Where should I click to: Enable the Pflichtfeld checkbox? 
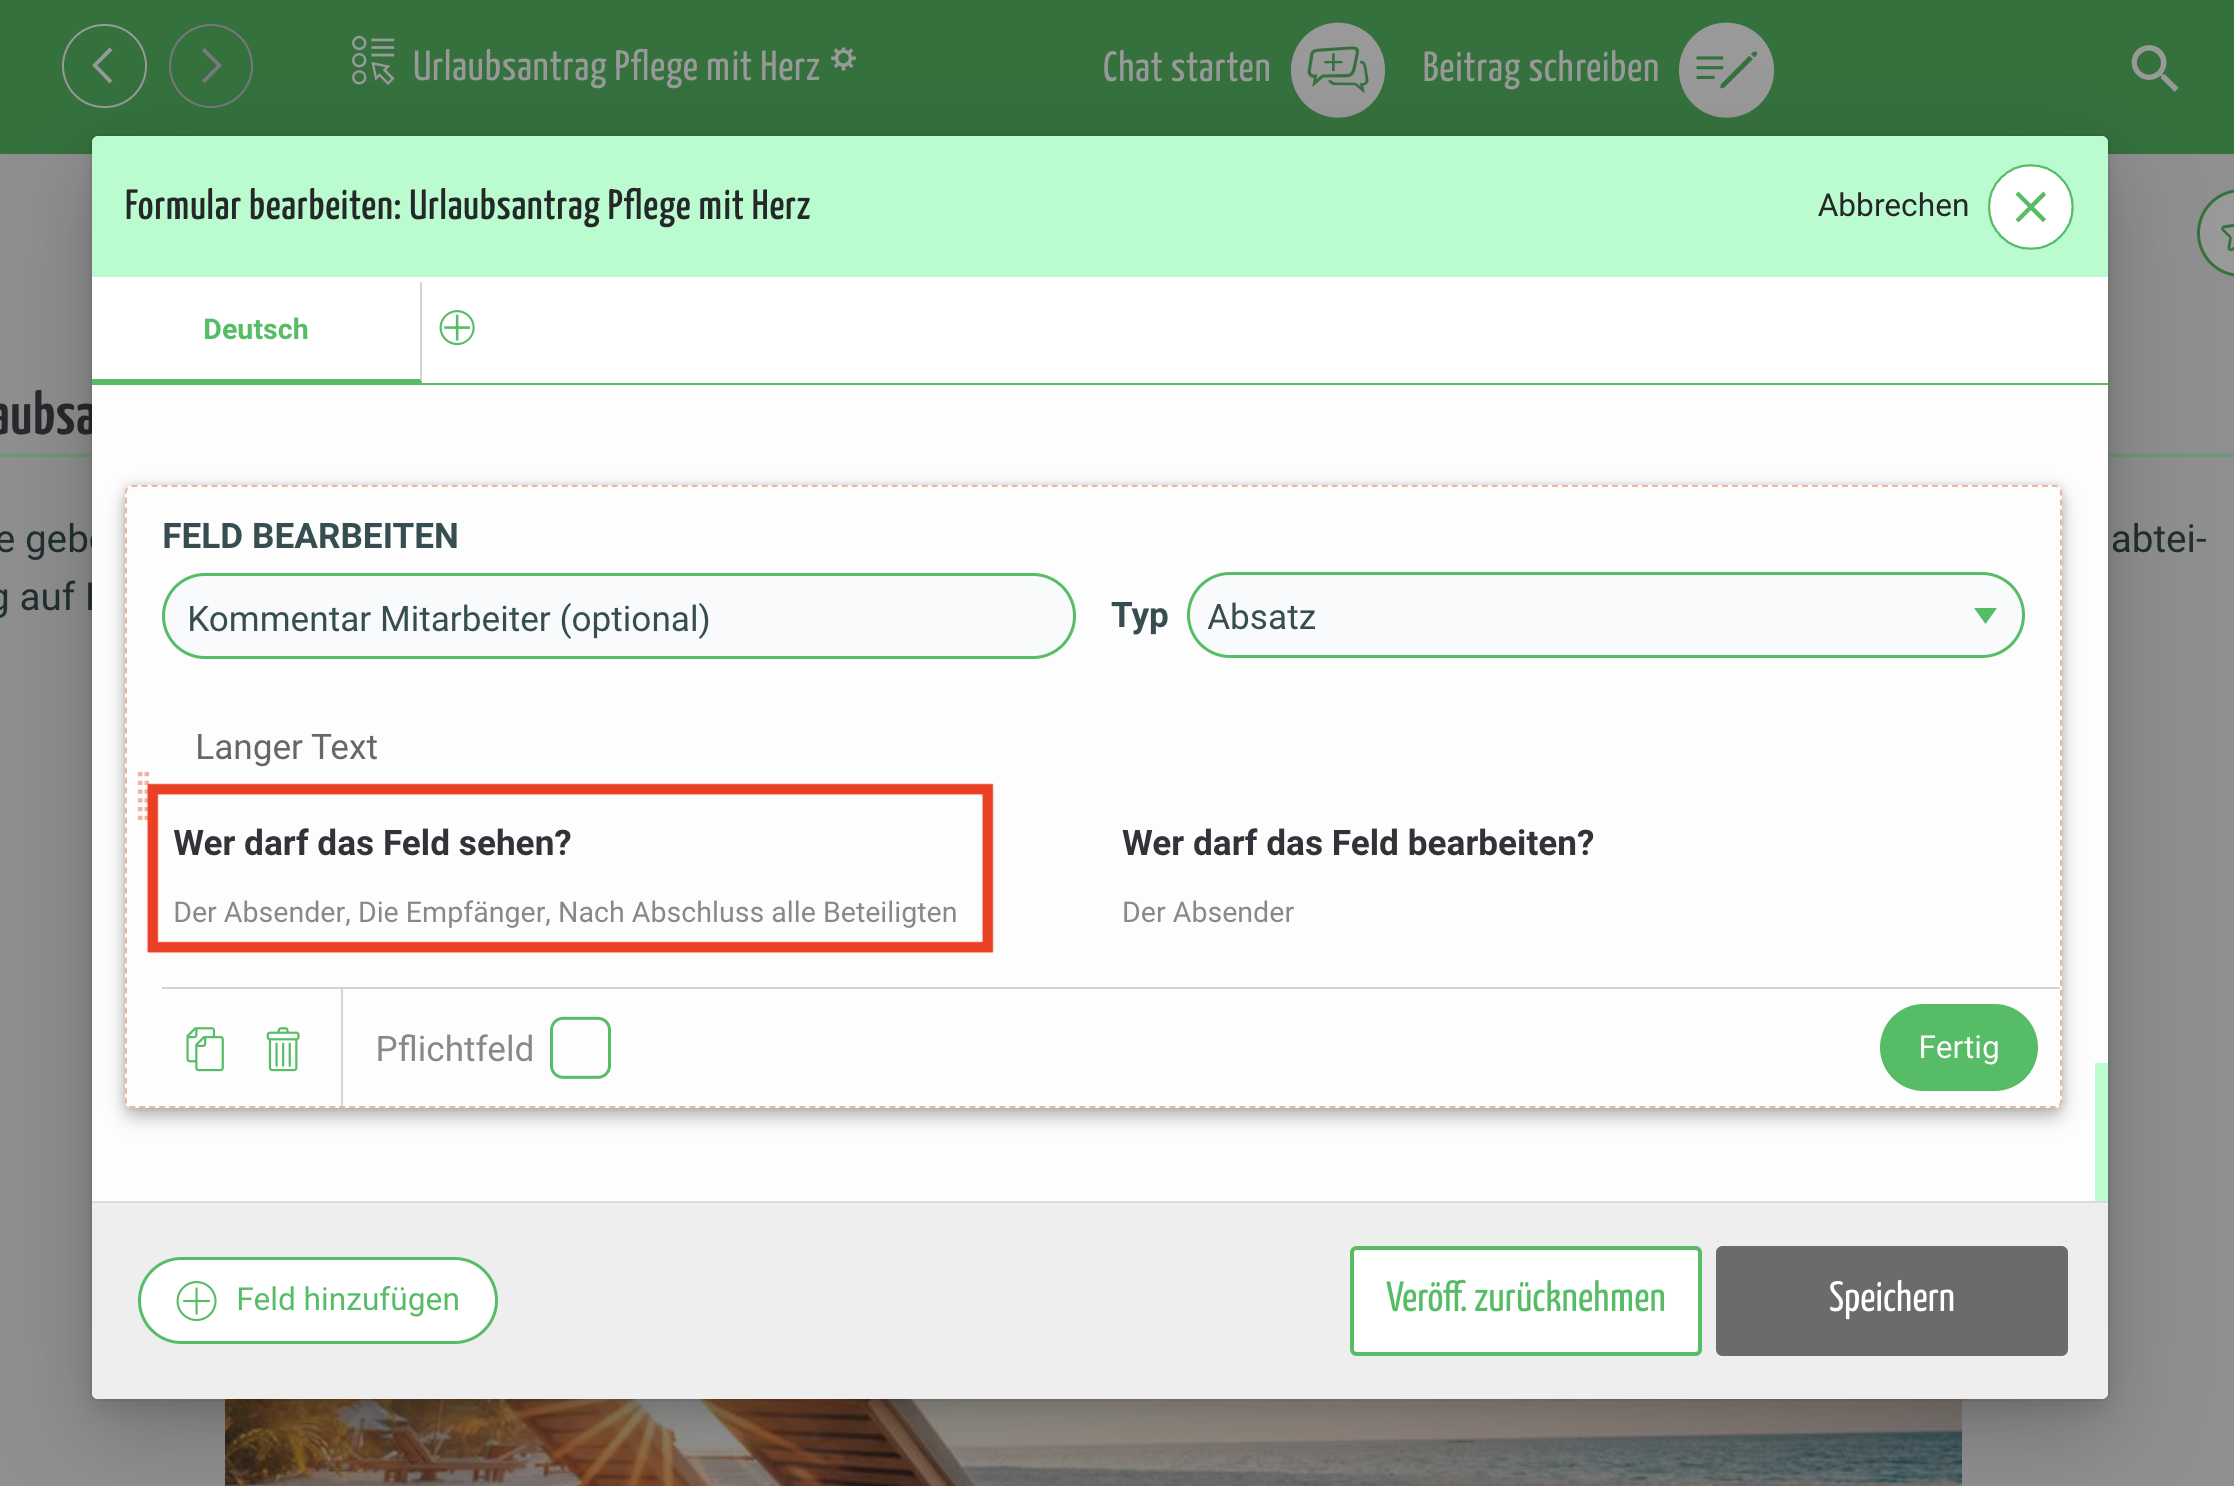(580, 1048)
